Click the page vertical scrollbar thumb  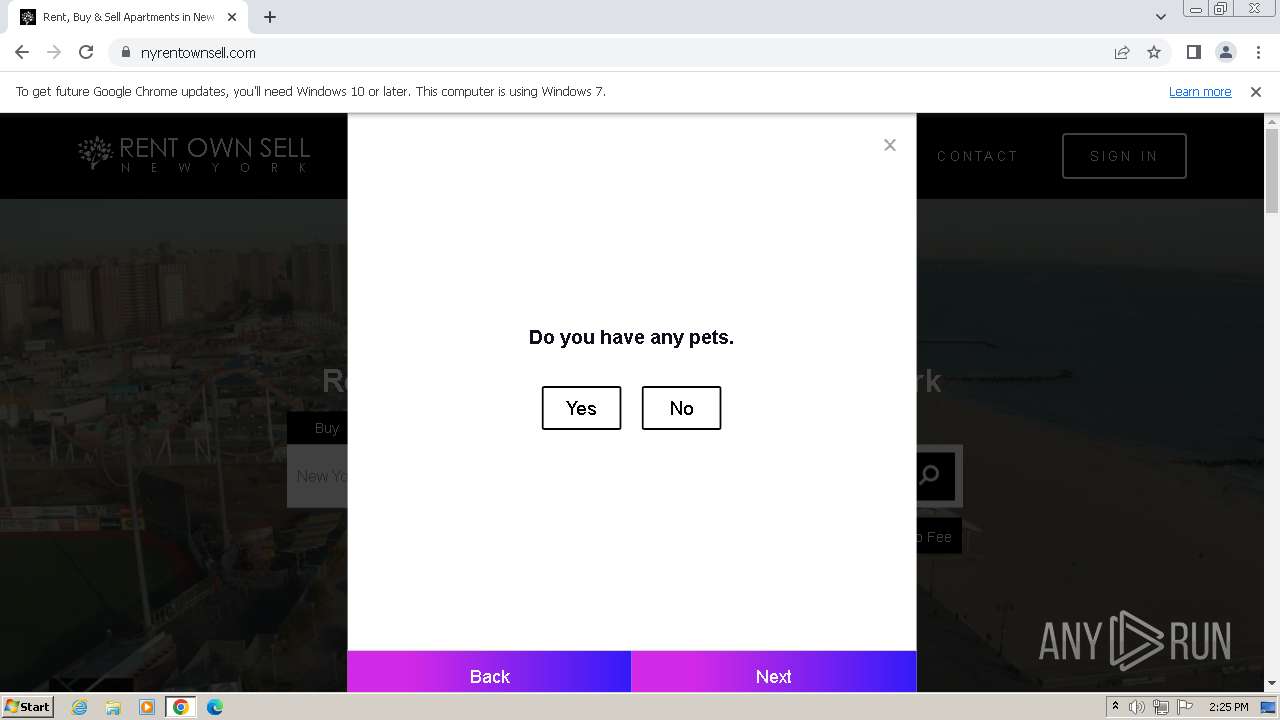pos(1272,171)
